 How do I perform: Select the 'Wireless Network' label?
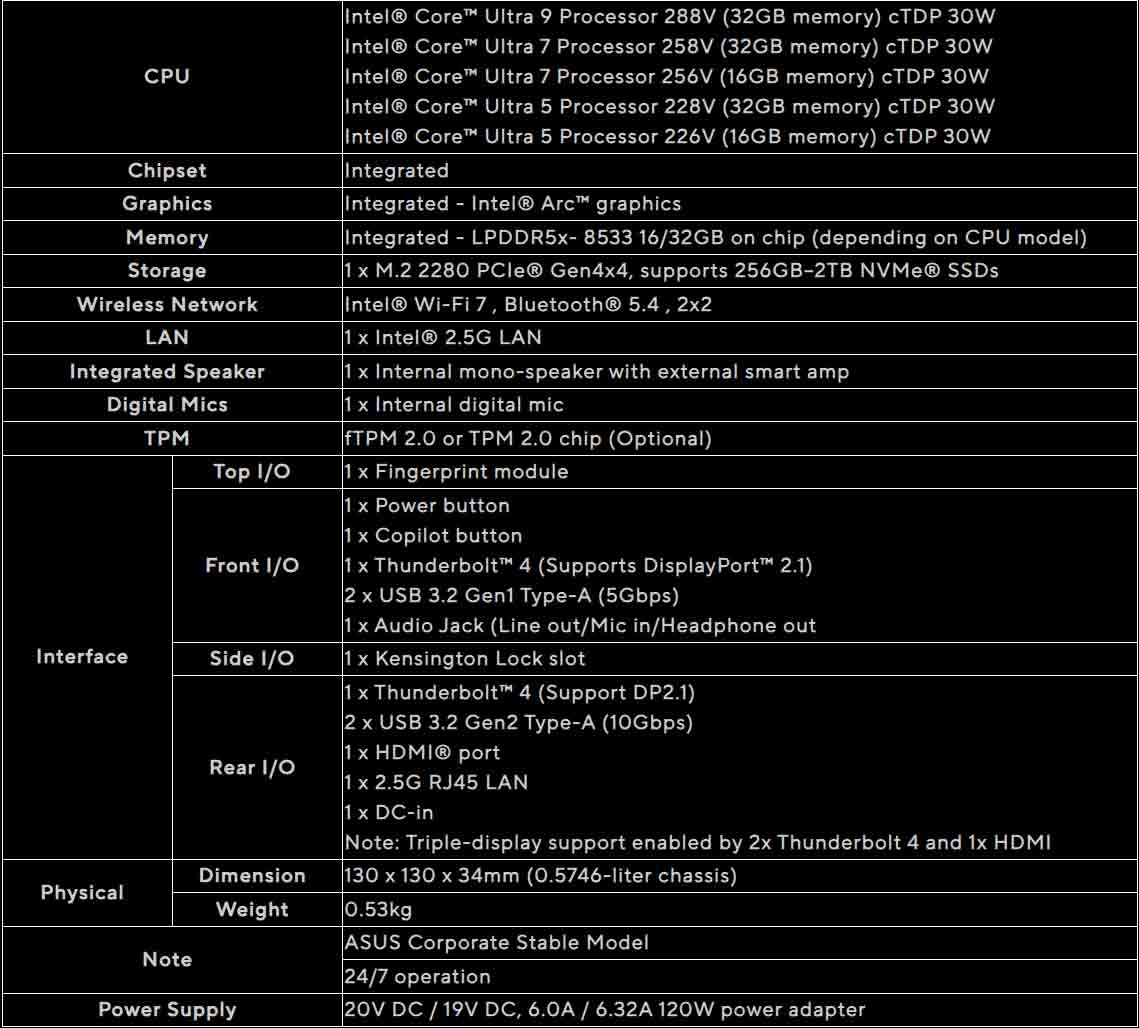[166, 304]
